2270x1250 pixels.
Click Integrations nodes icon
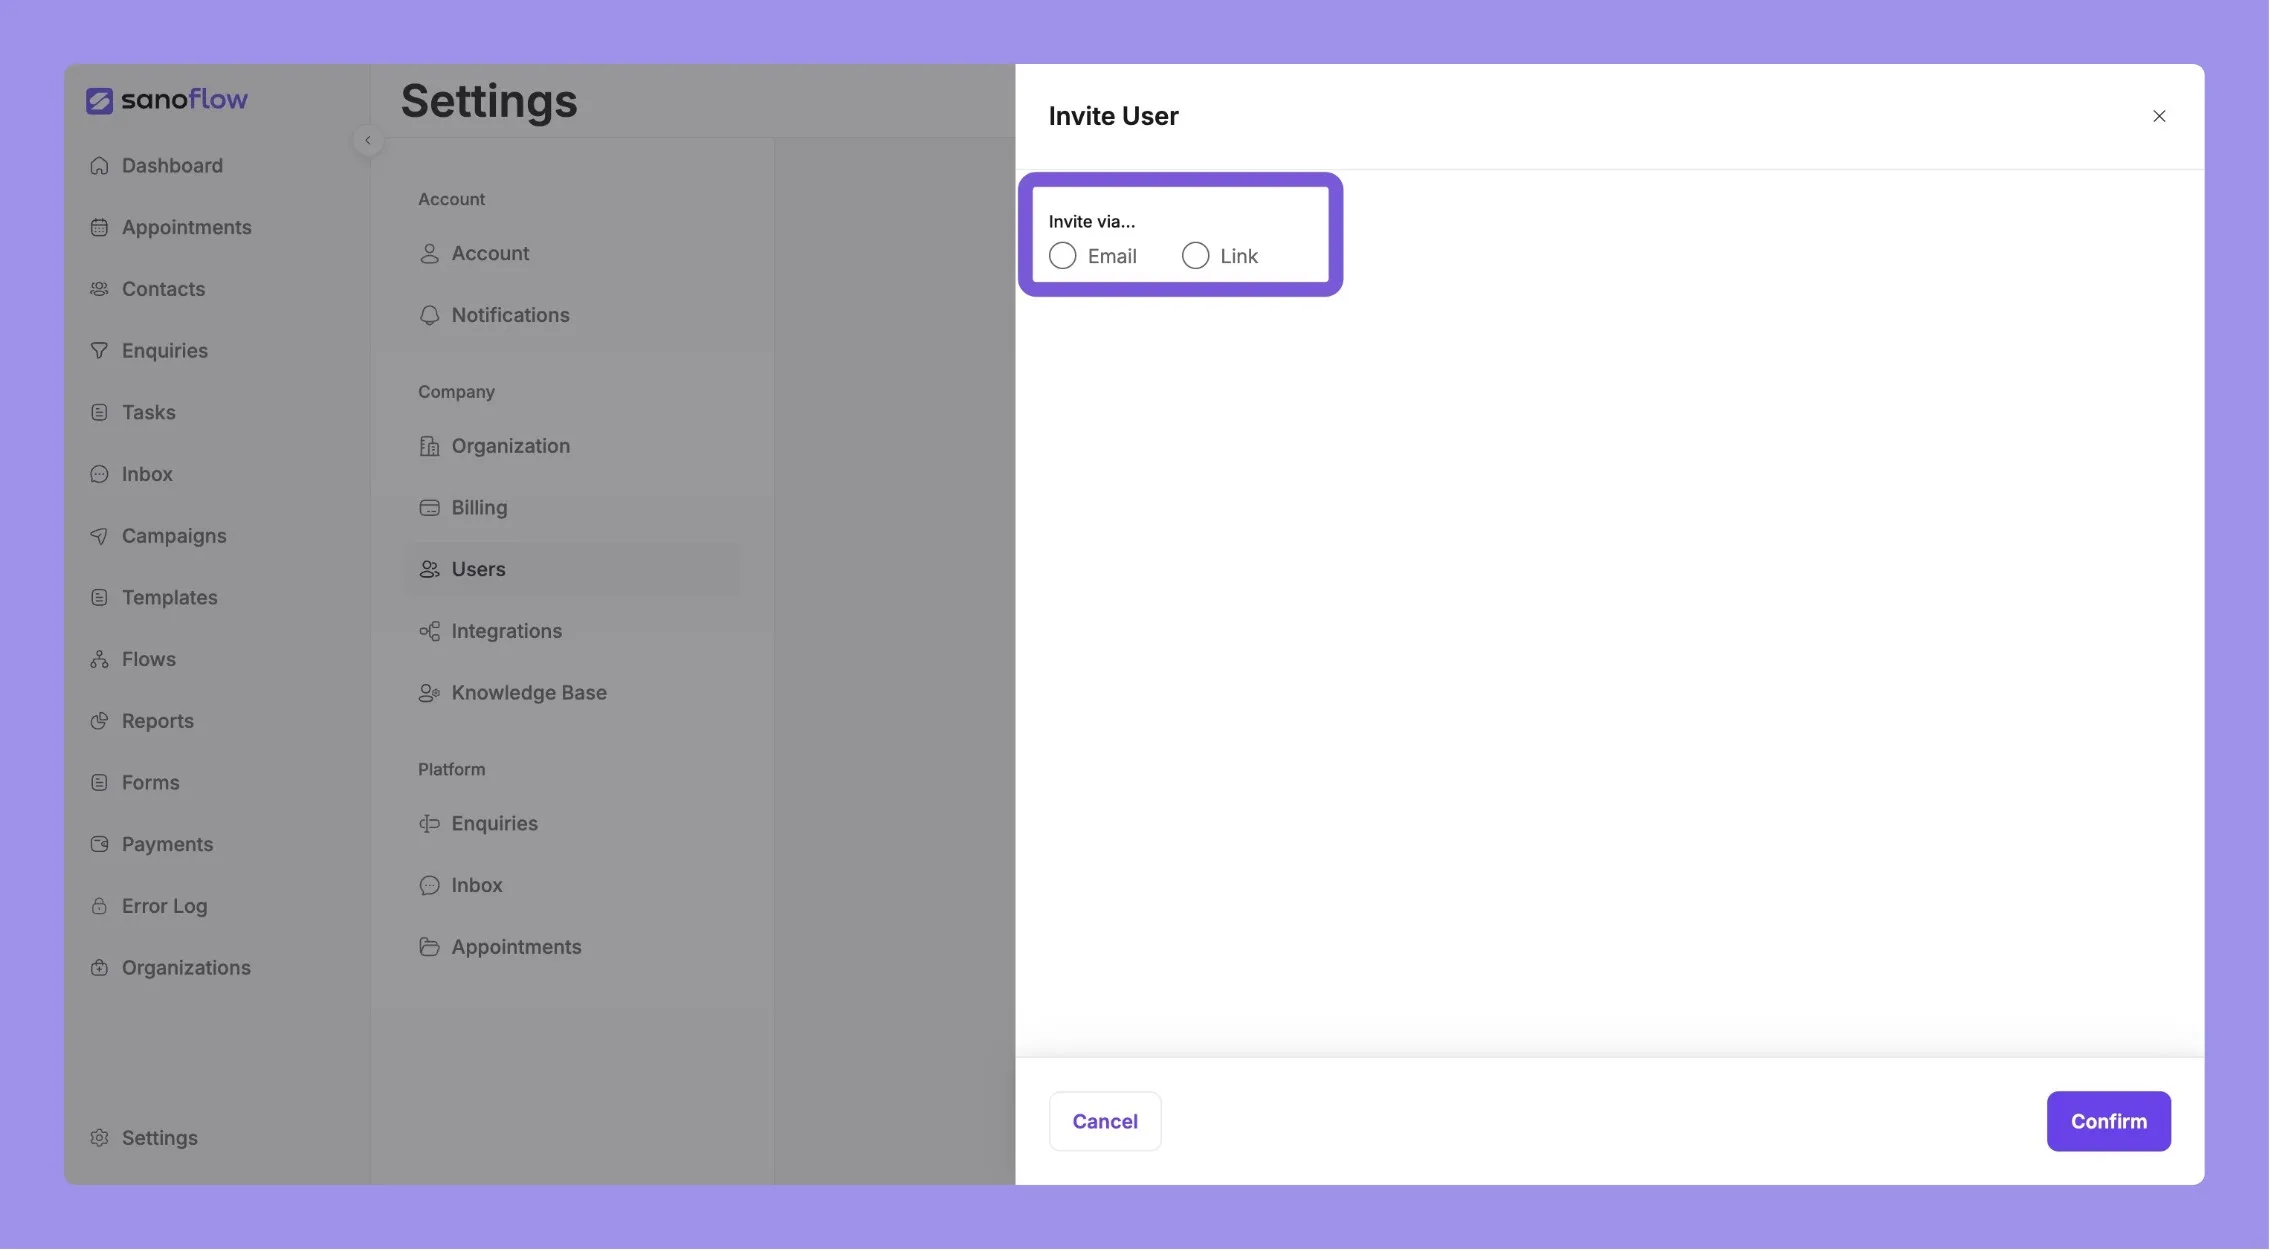tap(429, 631)
